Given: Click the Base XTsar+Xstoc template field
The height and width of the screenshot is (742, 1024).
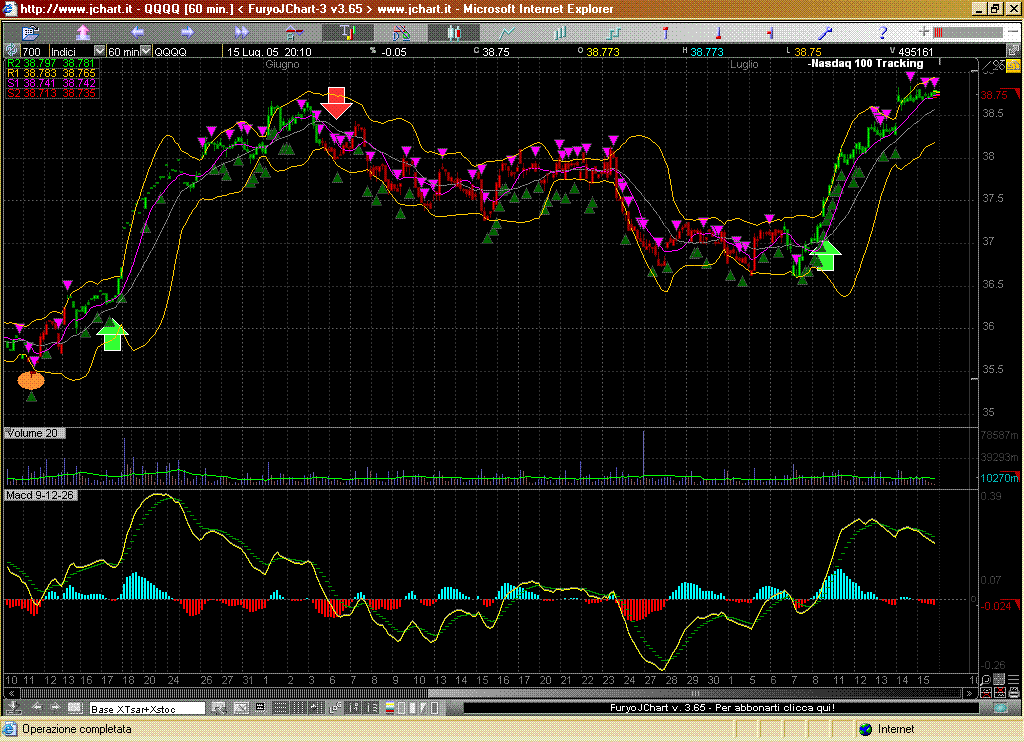Looking at the screenshot, I should pos(146,709).
